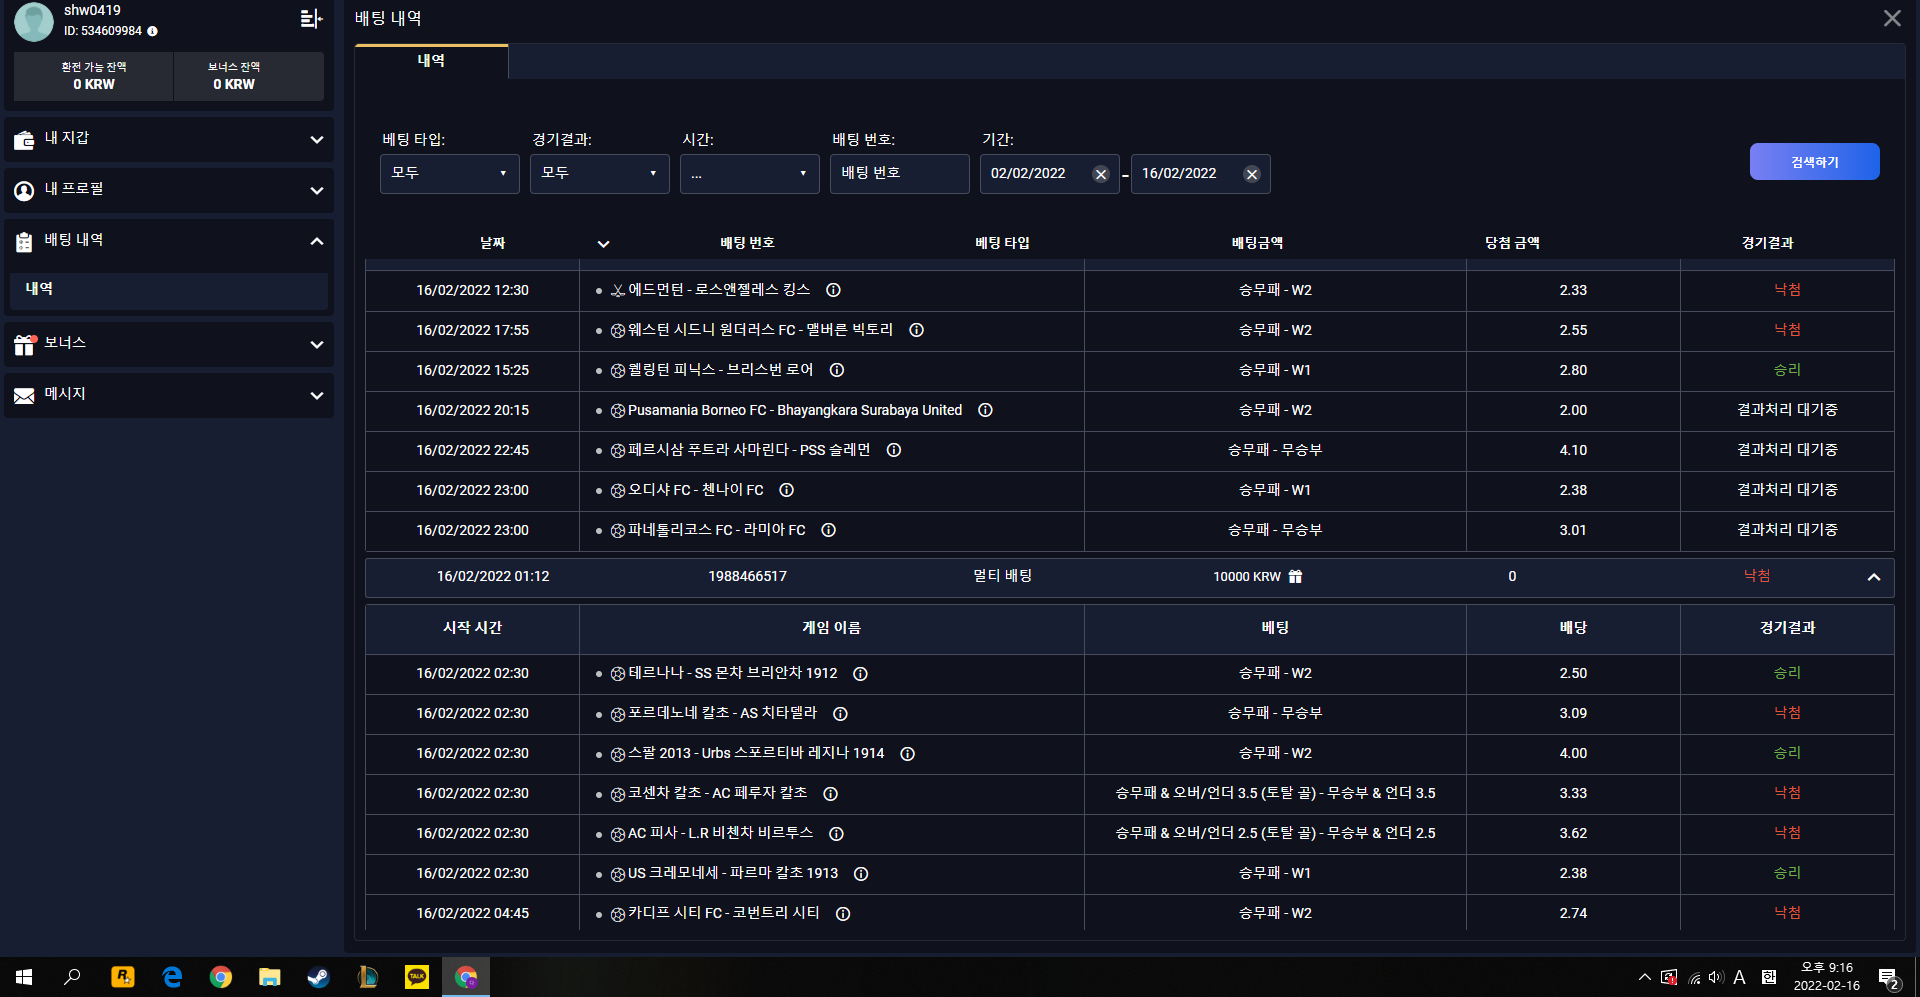Open the 경기결과 filter dropdown
This screenshot has height=997, width=1920.
(600, 174)
